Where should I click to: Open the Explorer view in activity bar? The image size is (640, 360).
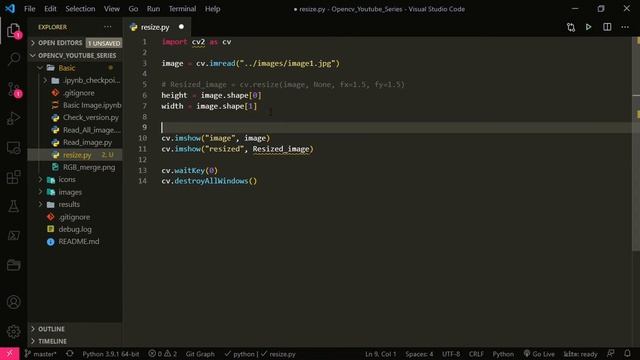click(x=13, y=30)
